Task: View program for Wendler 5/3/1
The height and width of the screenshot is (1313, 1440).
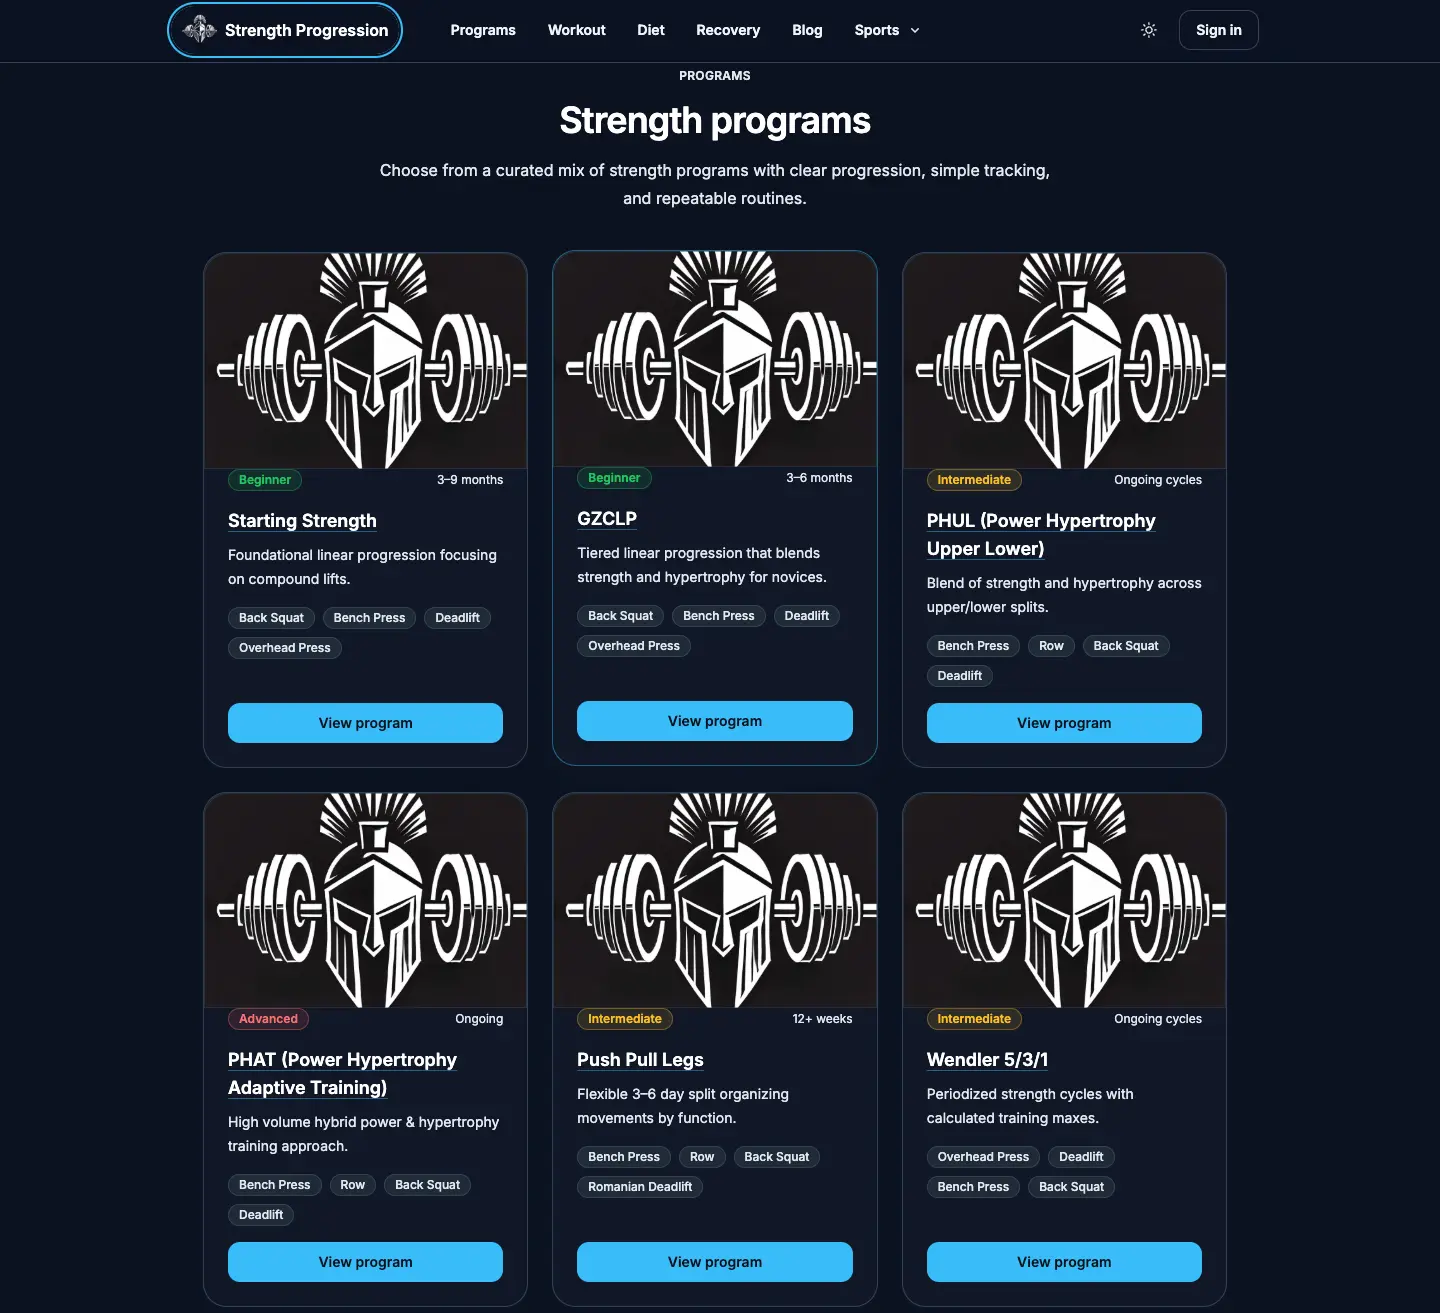Action: pyautogui.click(x=1064, y=1262)
